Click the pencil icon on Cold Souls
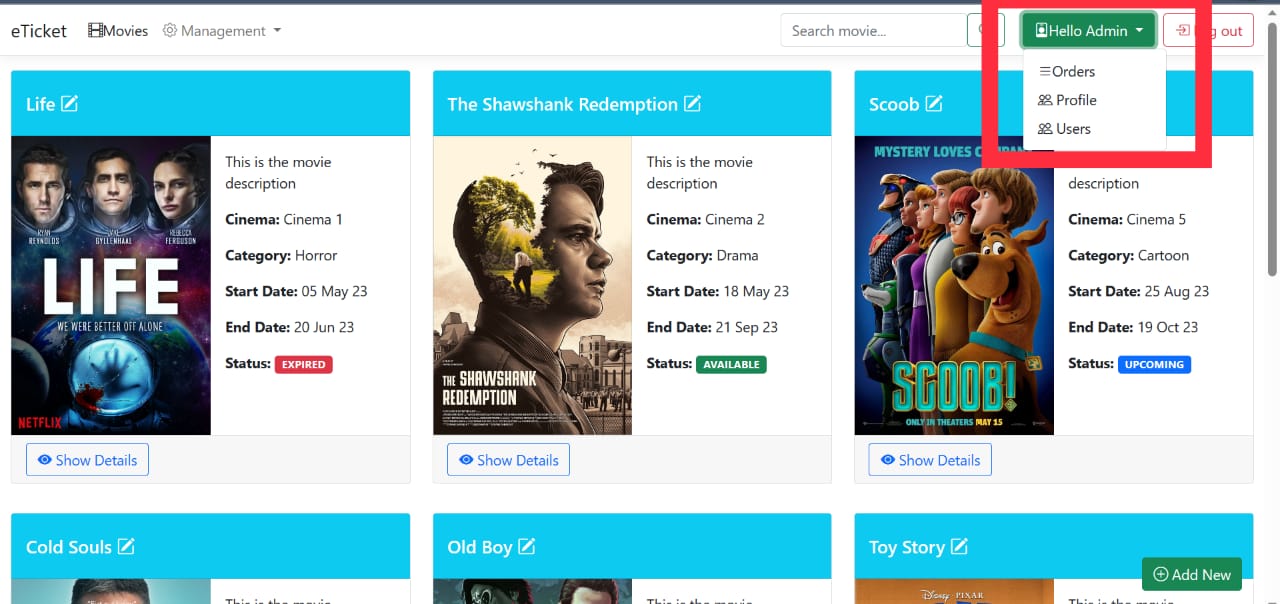The image size is (1280, 604). pos(125,547)
